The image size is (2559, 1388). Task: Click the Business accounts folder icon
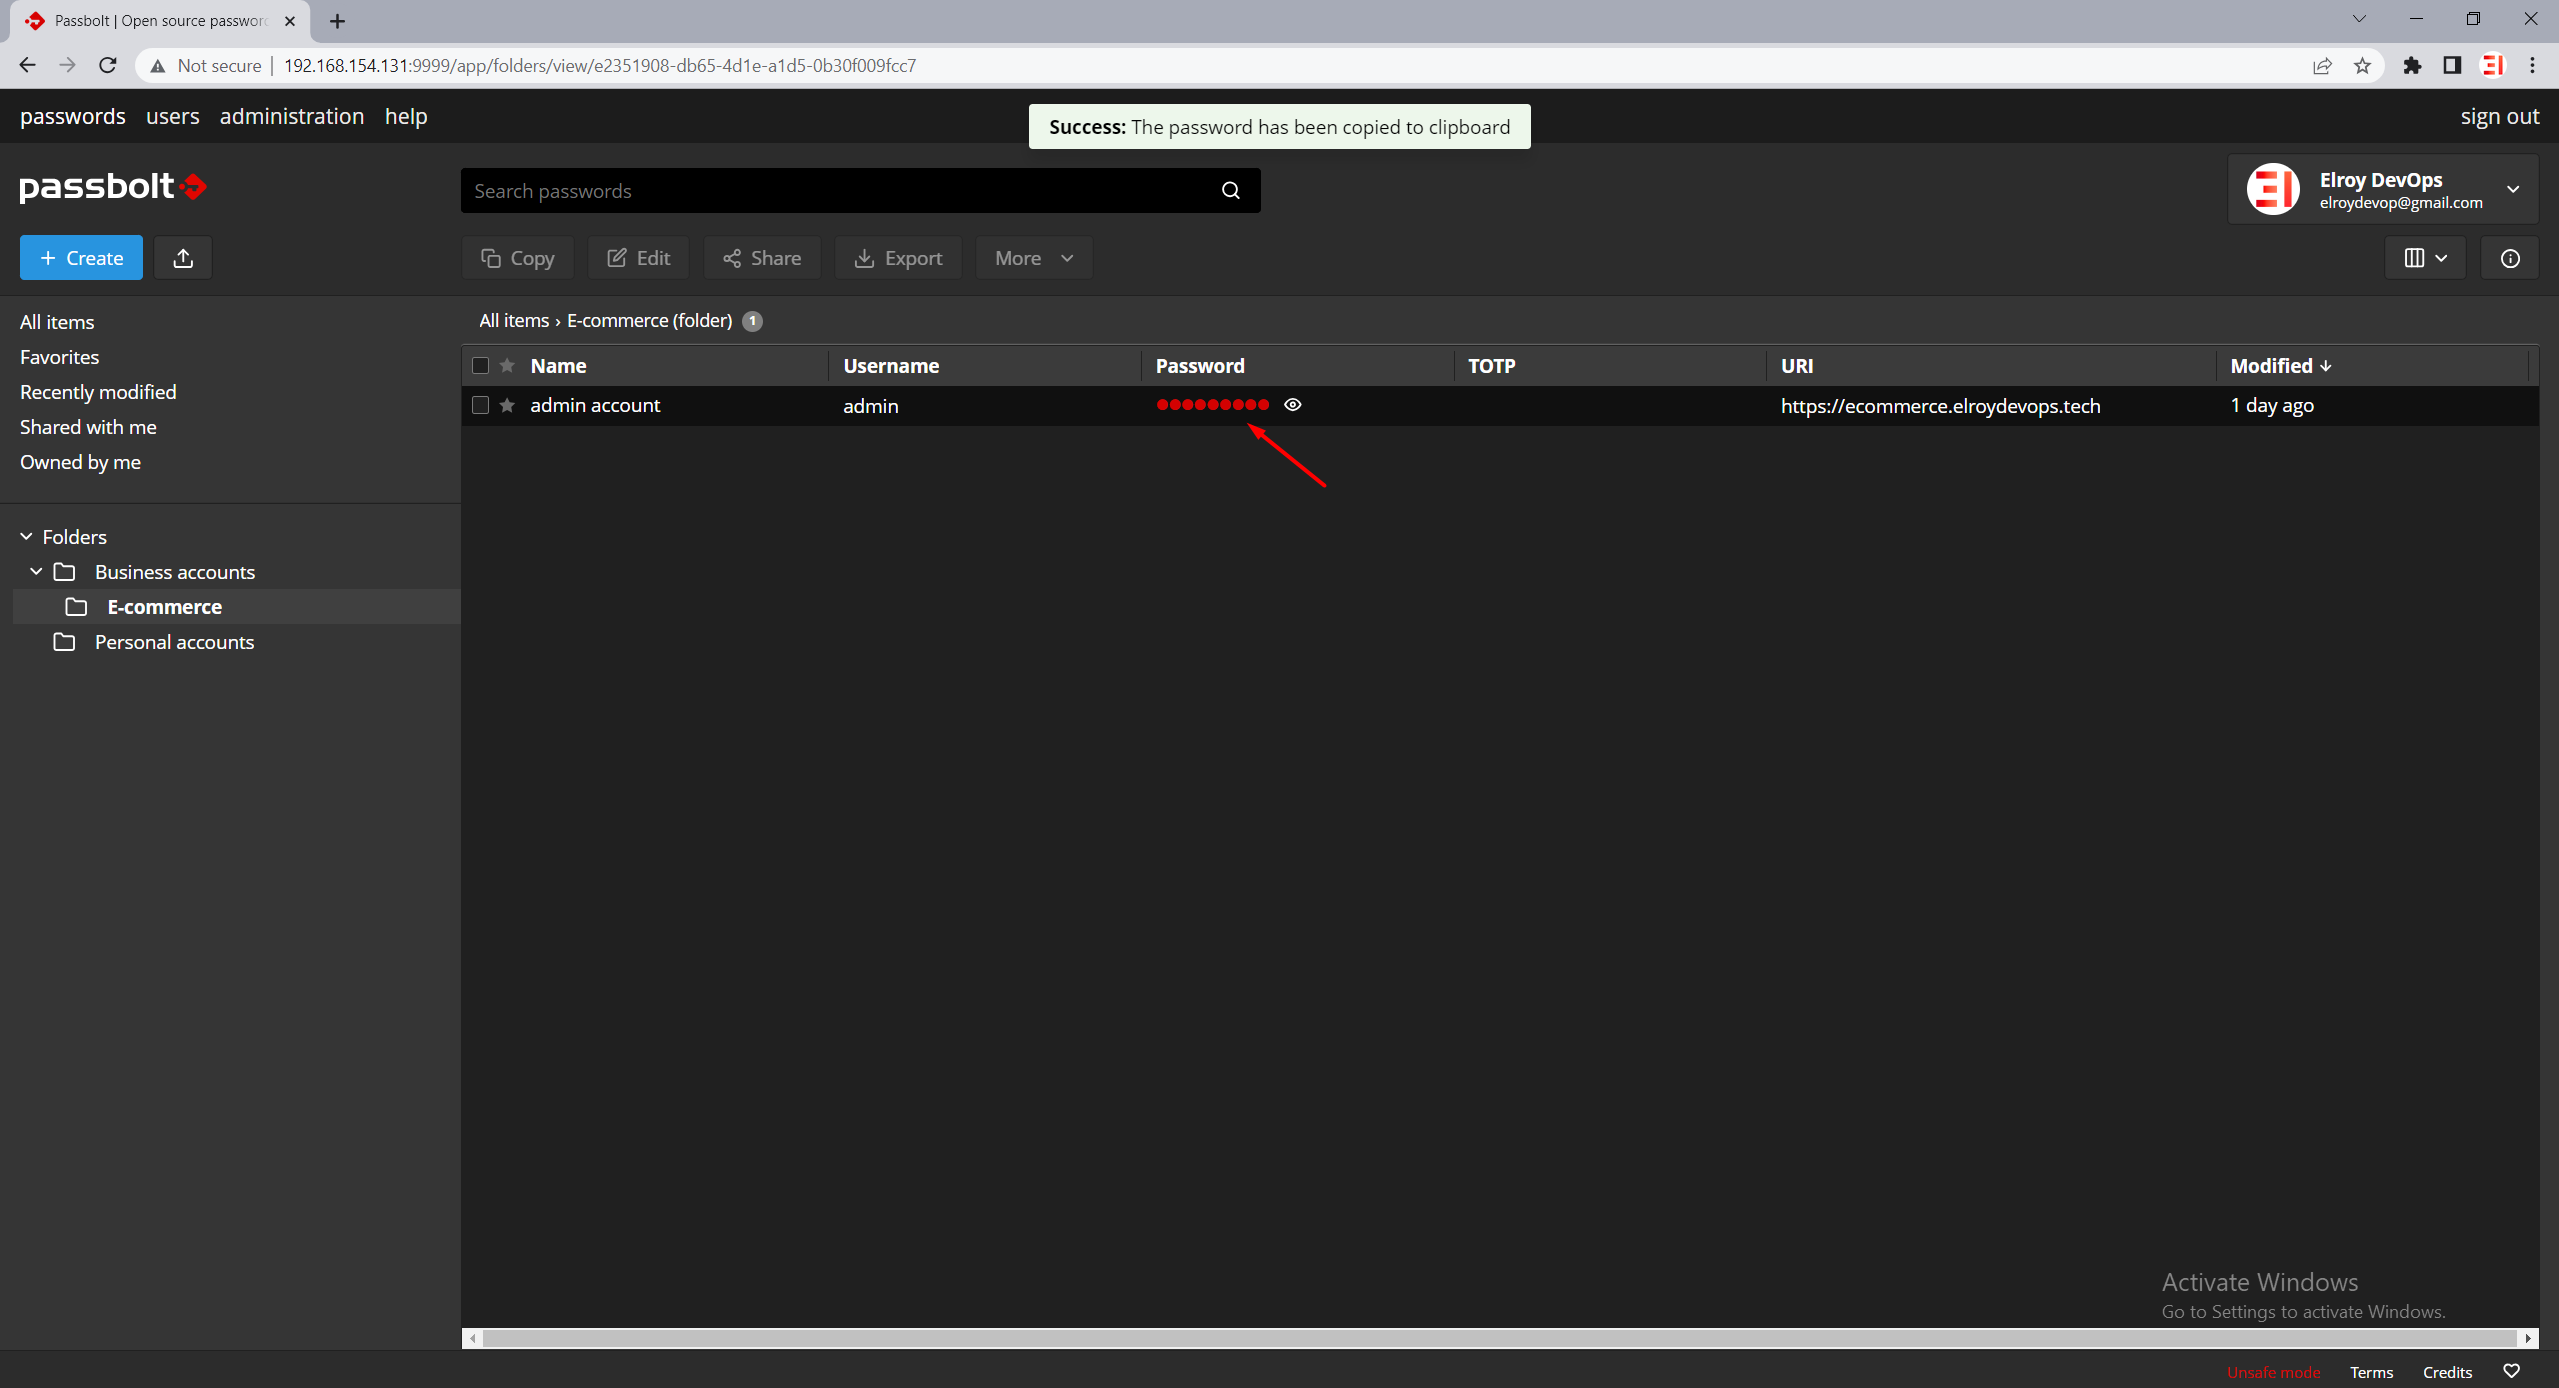click(x=65, y=572)
